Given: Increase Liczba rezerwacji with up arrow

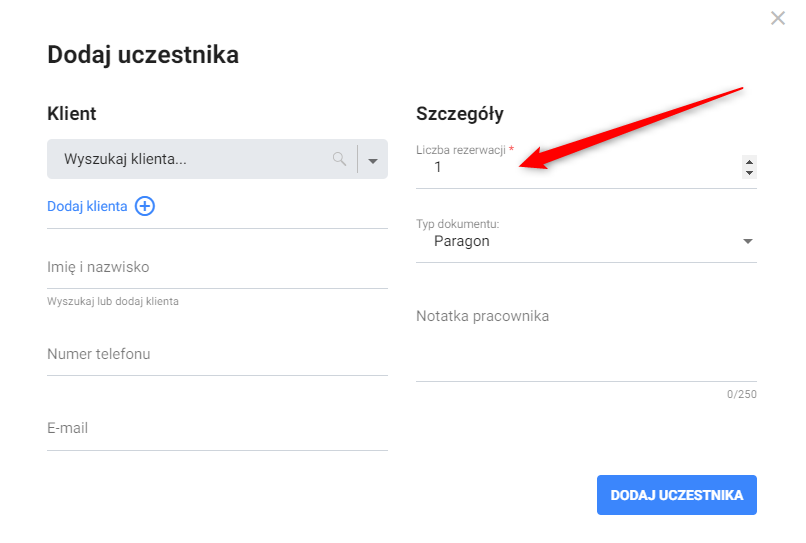Looking at the screenshot, I should tap(749, 162).
